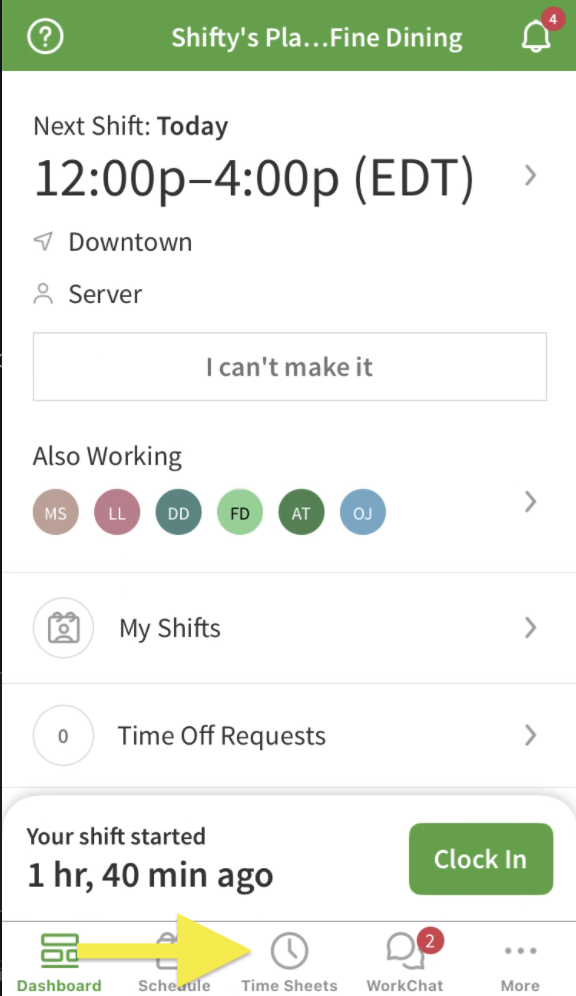Tap the Clock In button
The height and width of the screenshot is (996, 576).
(x=481, y=859)
